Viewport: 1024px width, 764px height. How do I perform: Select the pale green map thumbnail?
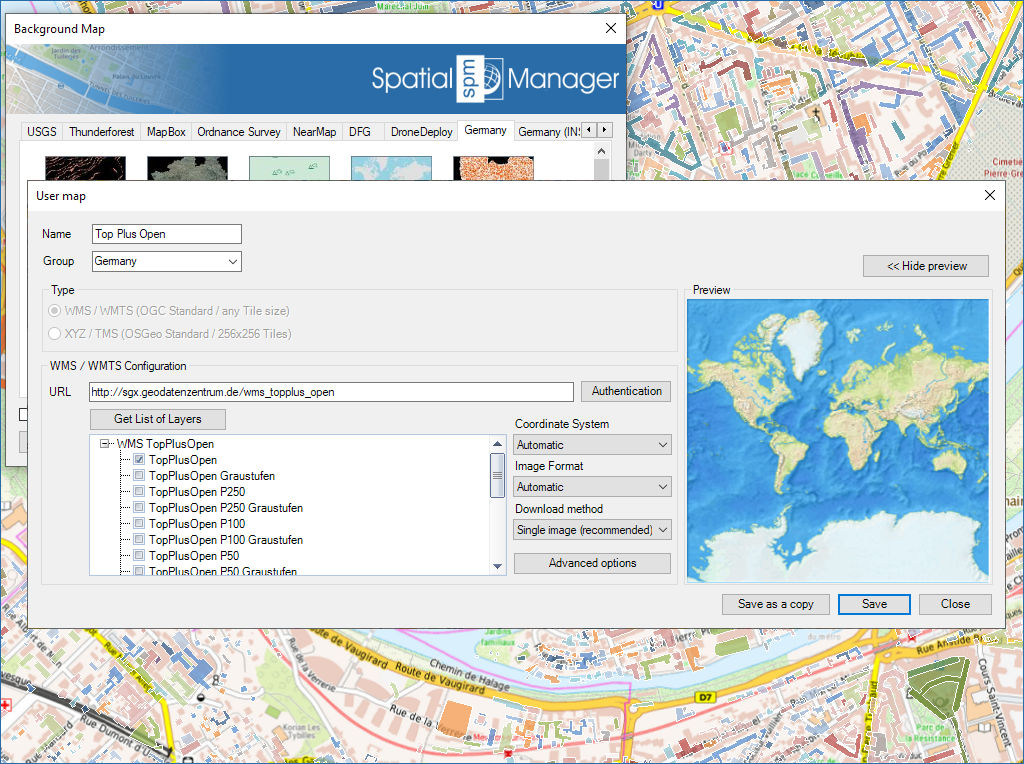(289, 168)
